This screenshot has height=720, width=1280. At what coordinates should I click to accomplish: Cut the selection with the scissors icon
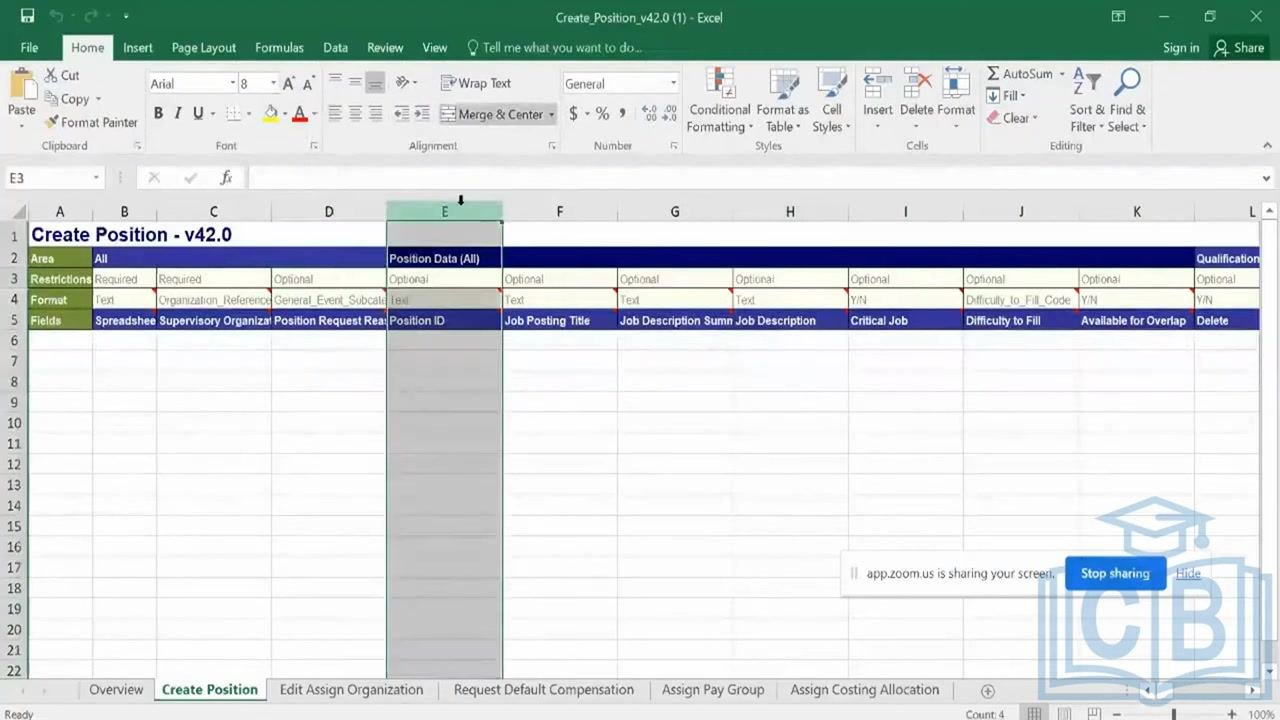pyautogui.click(x=51, y=75)
